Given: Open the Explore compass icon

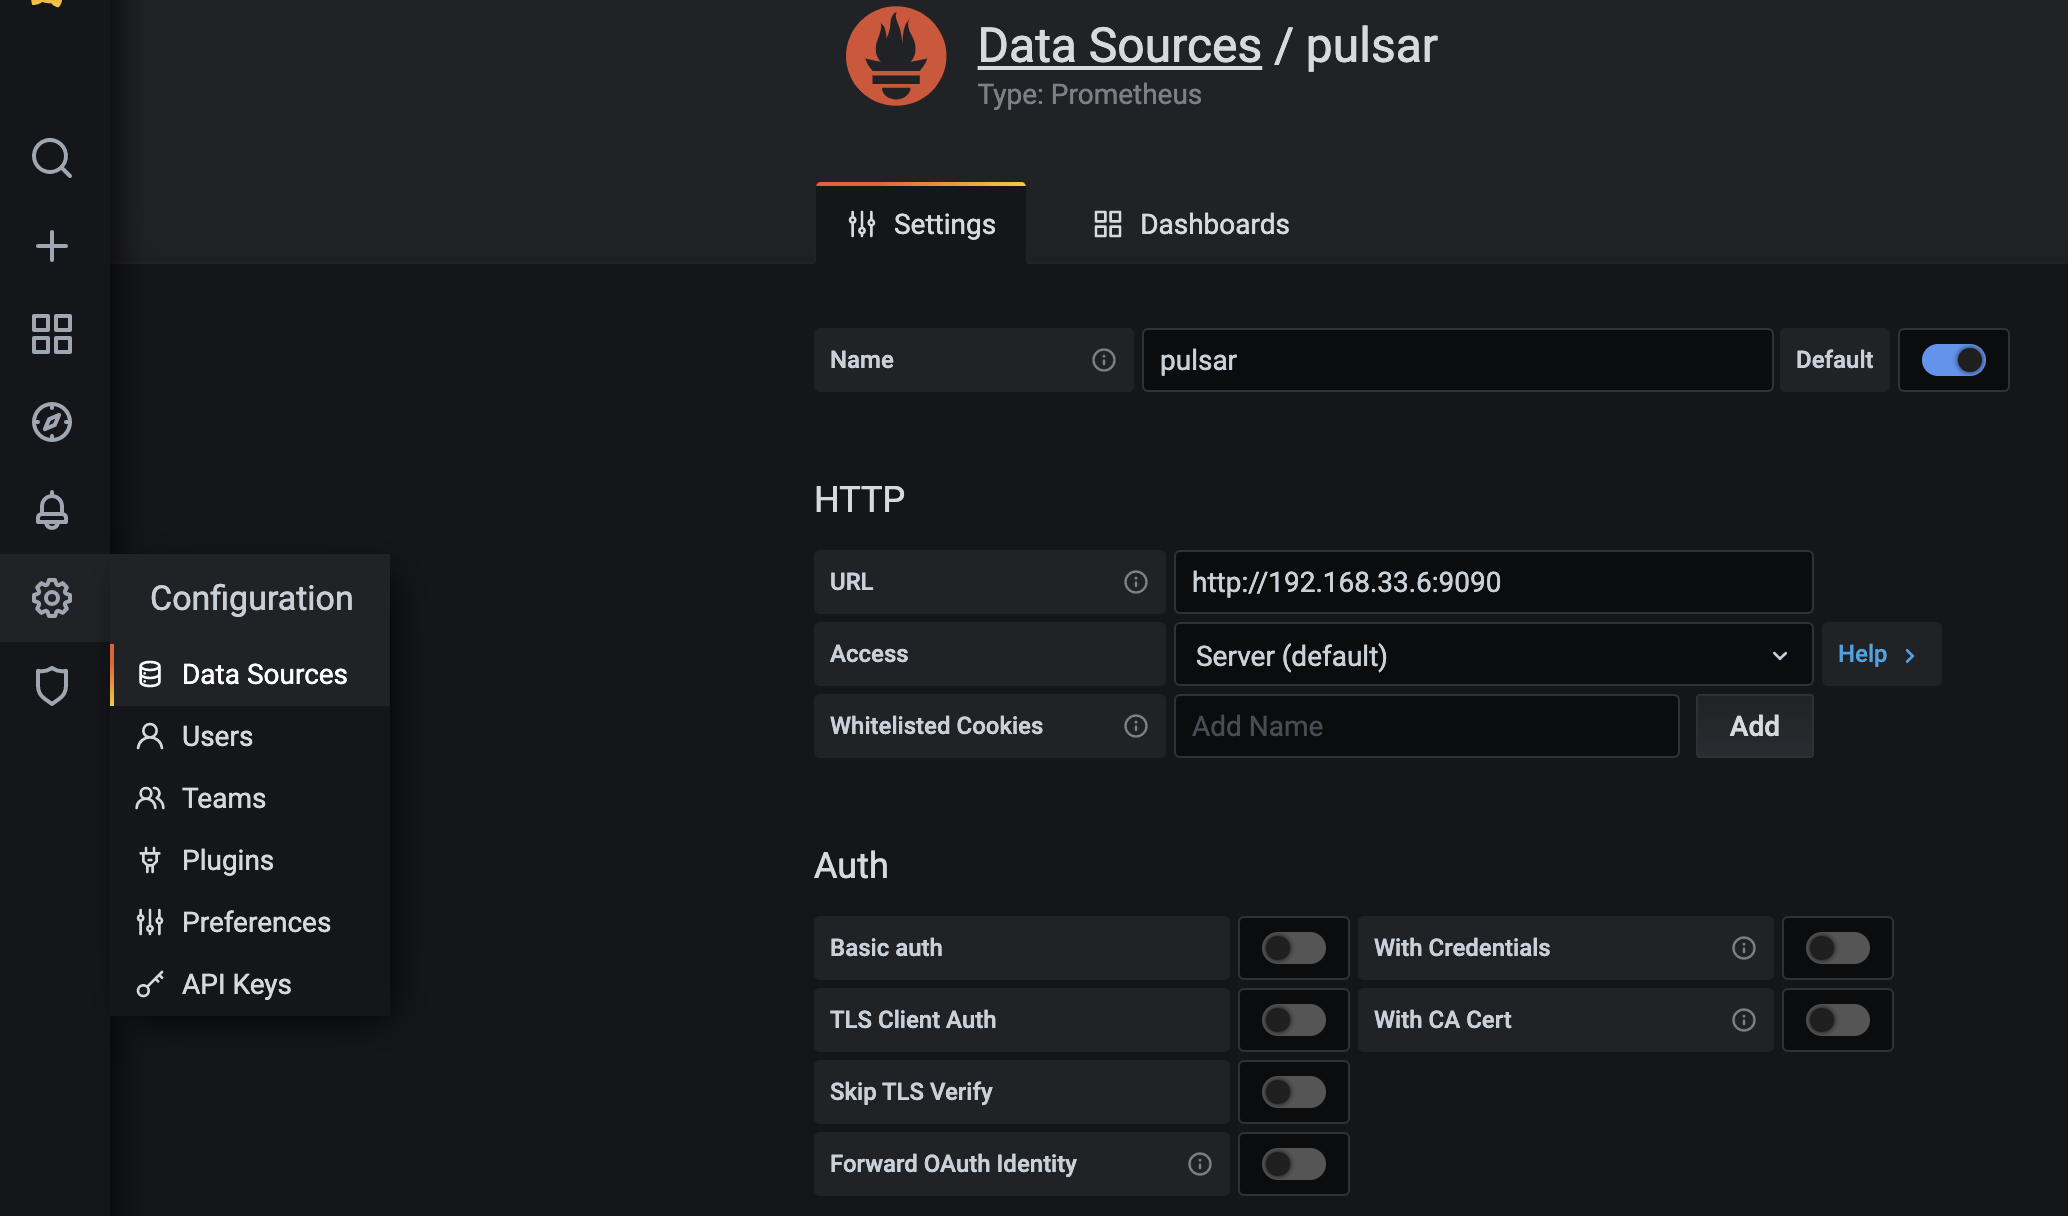Looking at the screenshot, I should 52,422.
